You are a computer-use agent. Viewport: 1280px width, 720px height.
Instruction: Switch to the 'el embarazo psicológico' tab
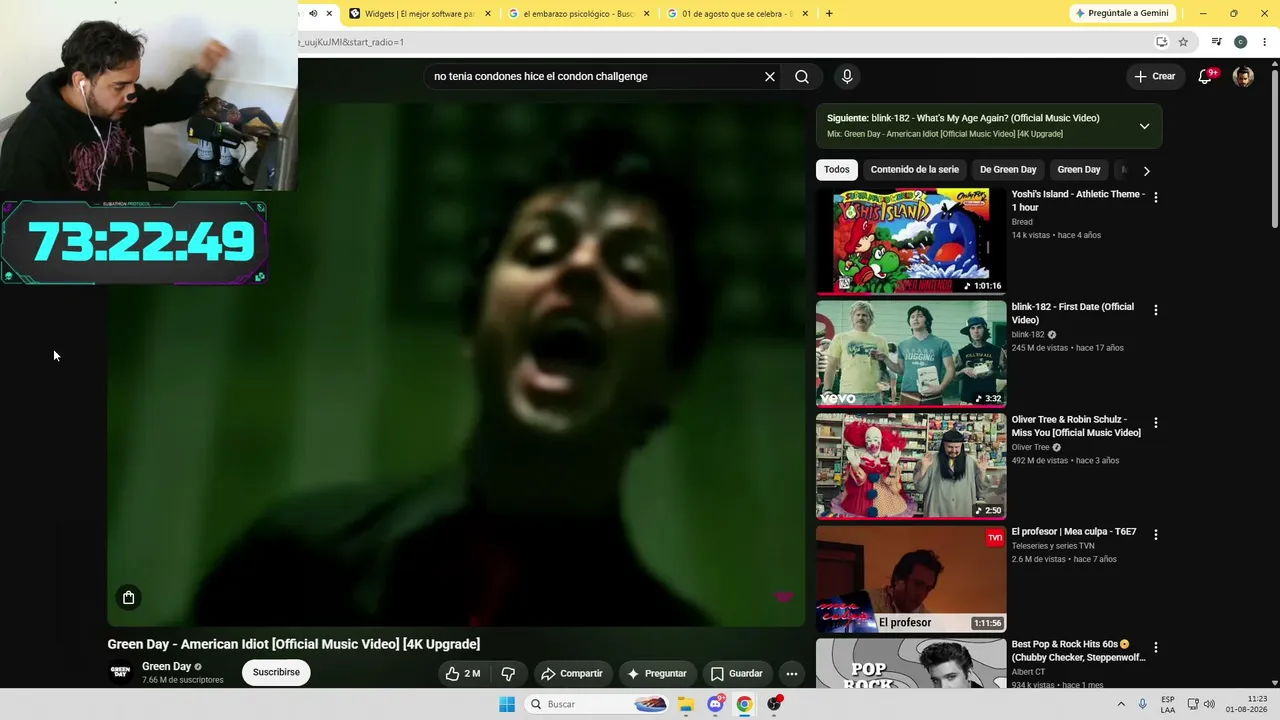579,14
